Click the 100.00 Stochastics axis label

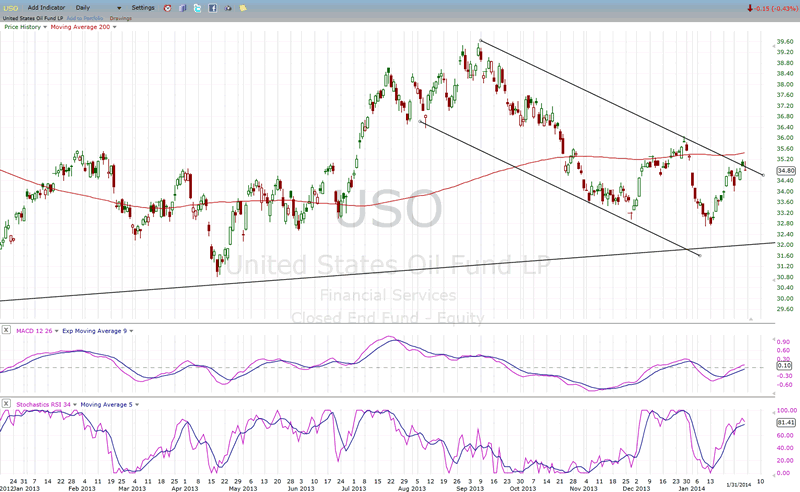786,410
